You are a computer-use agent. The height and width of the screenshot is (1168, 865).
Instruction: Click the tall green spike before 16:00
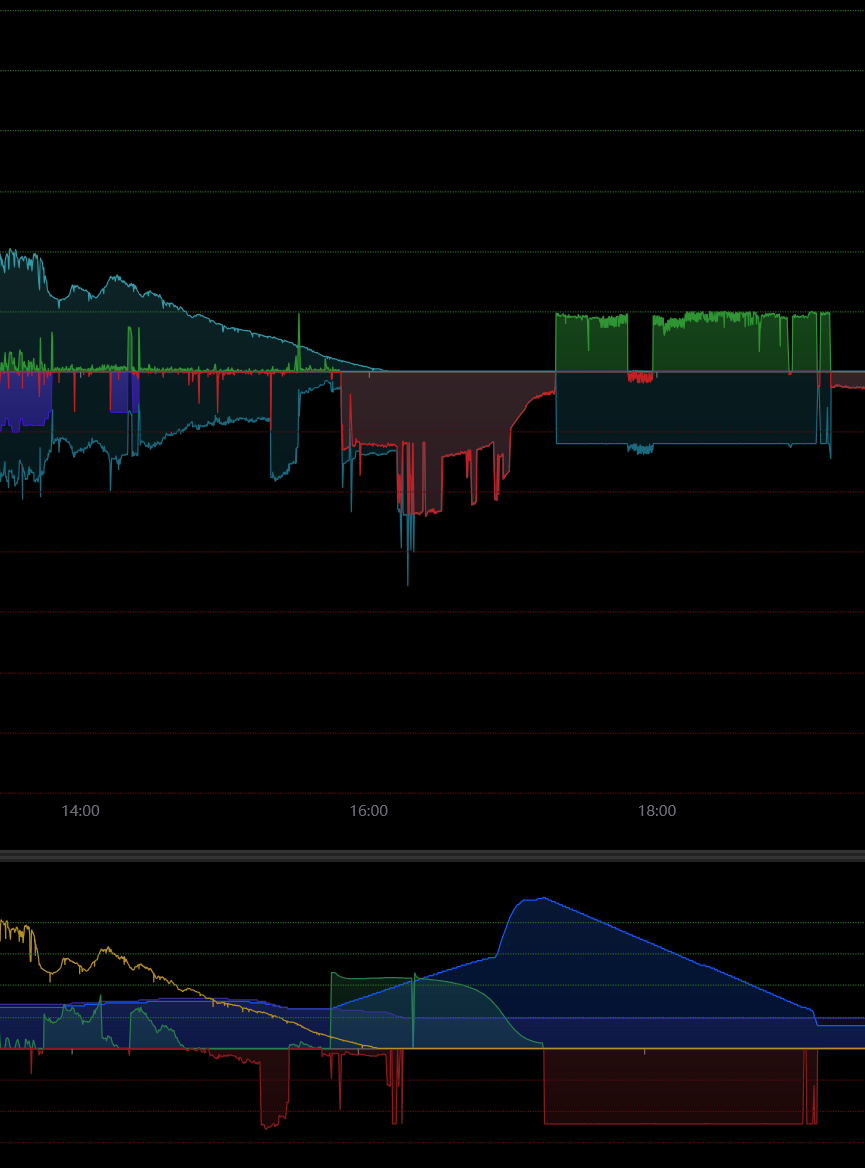299,318
